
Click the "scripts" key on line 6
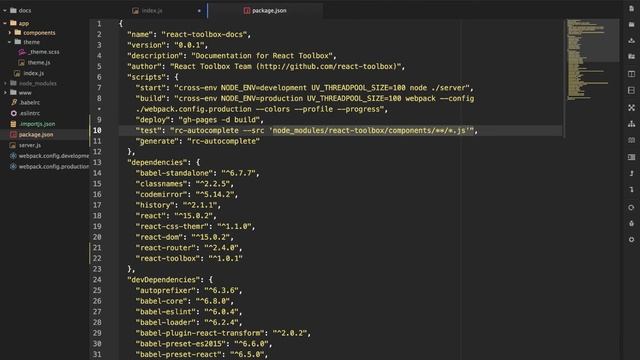coord(149,77)
